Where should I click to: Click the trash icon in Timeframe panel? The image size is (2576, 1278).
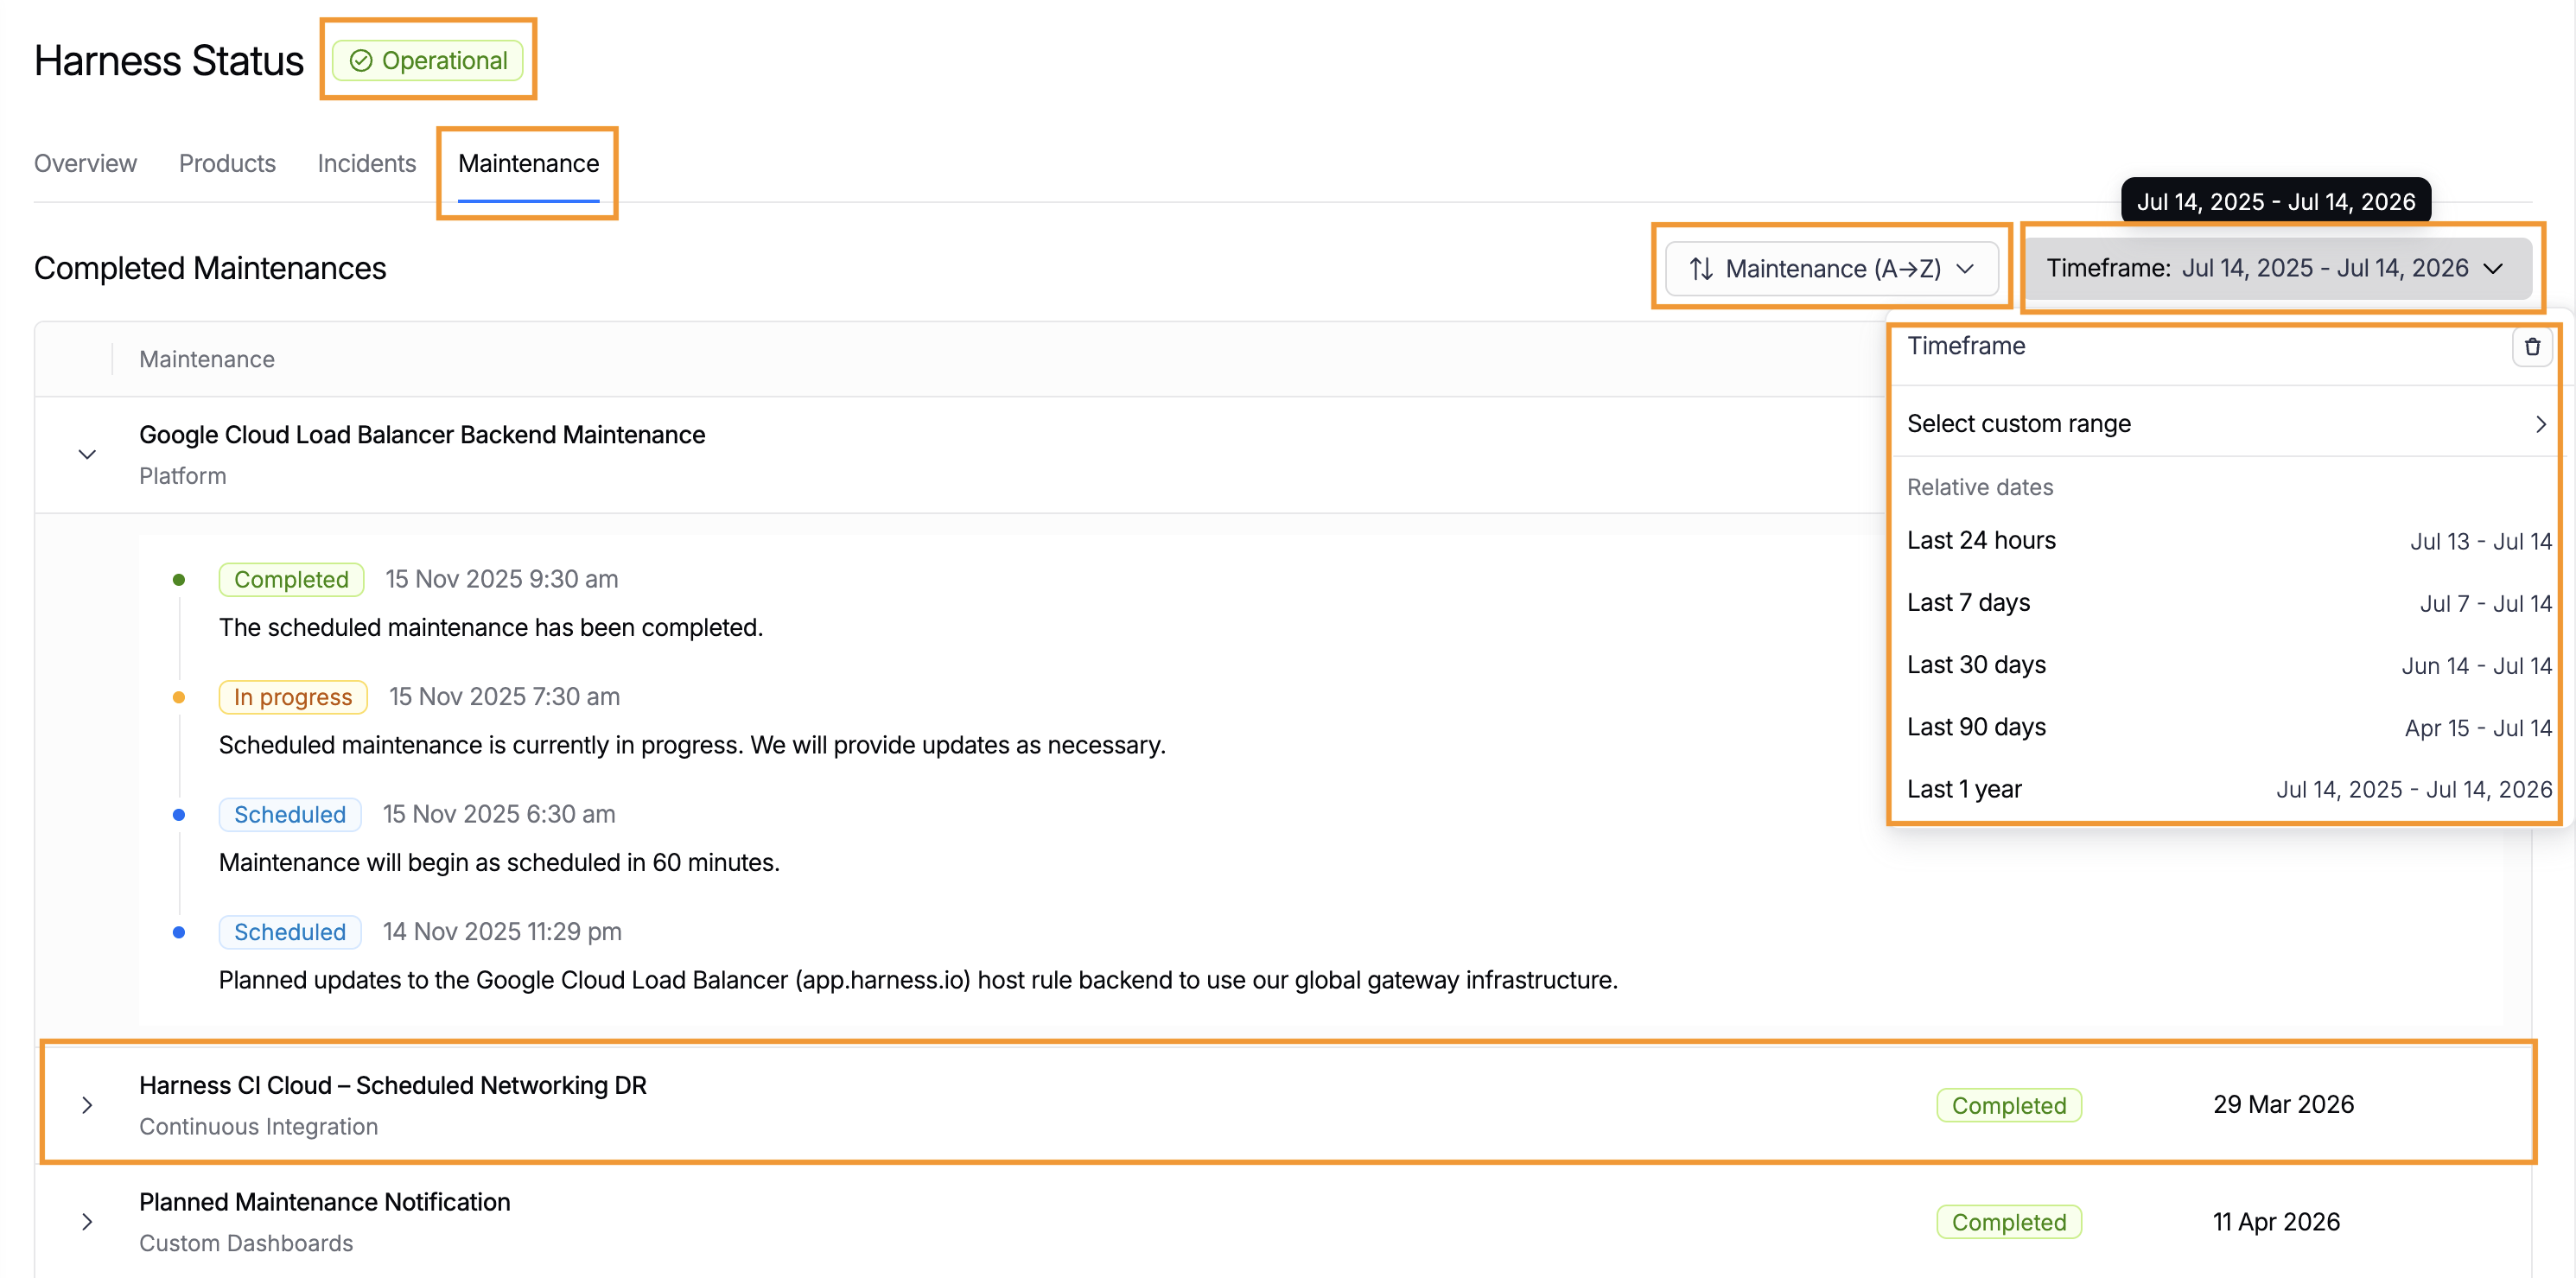[2531, 347]
